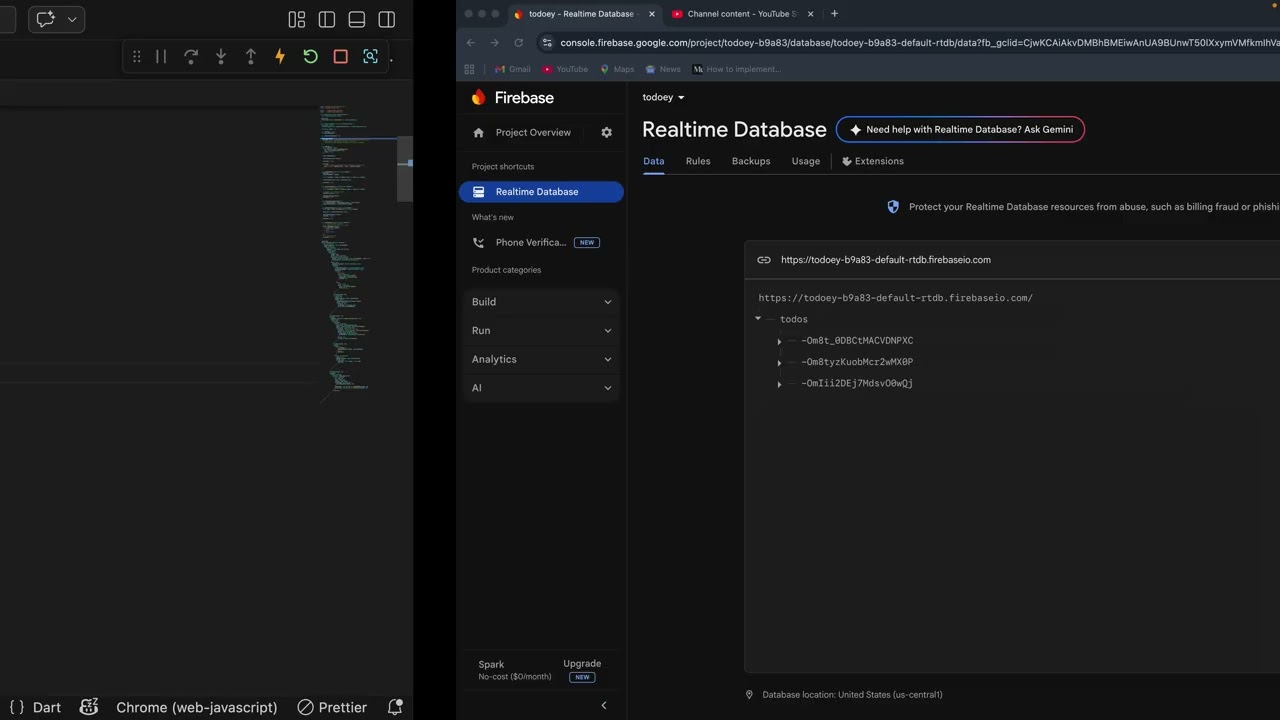Image resolution: width=1280 pixels, height=720 pixels.
Task: Switch to the Usage tab
Action: (x=806, y=161)
